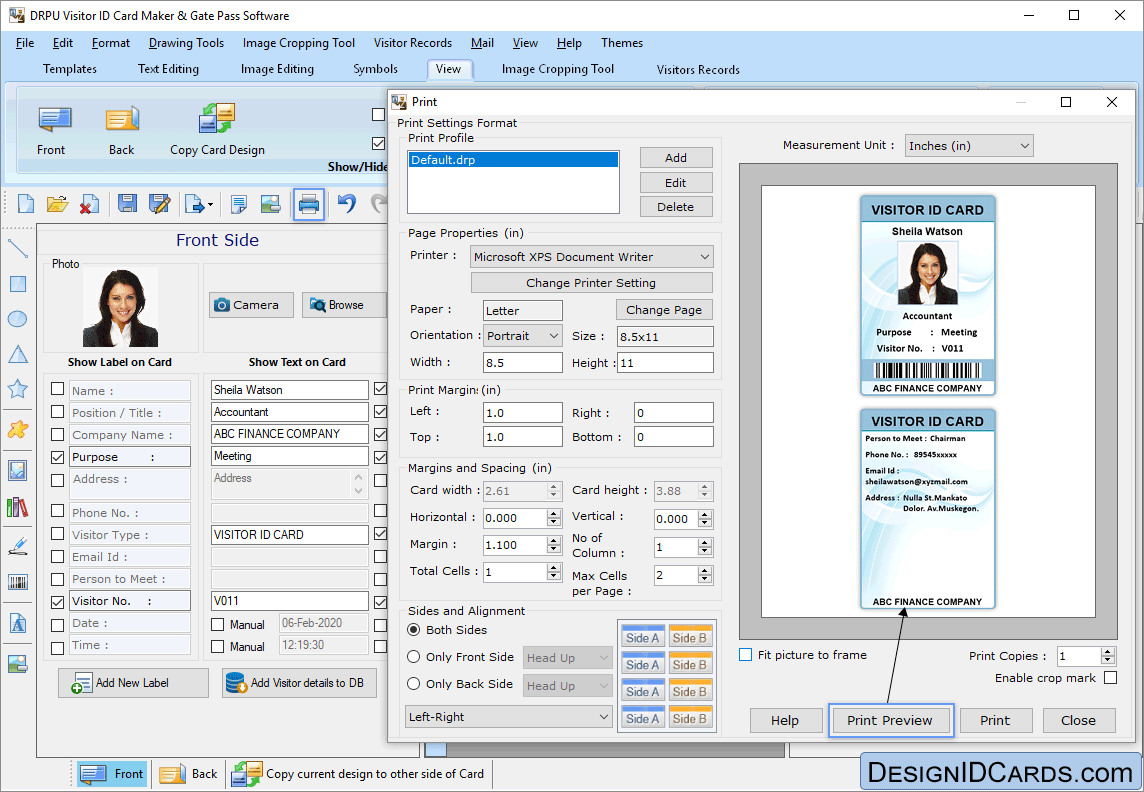Click the Print Preview button
The height and width of the screenshot is (792, 1144).
tap(889, 721)
